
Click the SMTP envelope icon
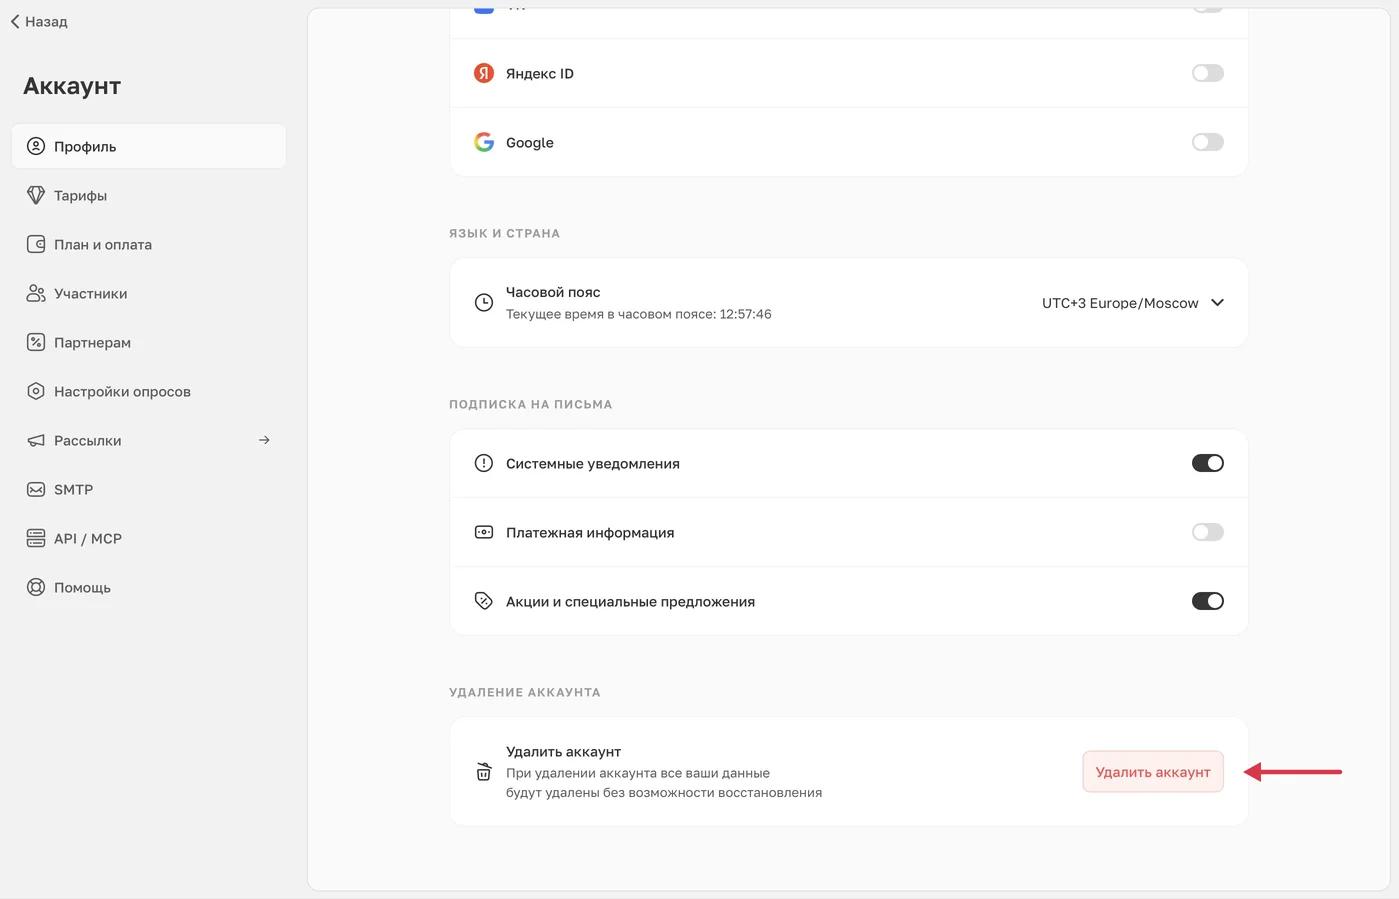(x=36, y=489)
